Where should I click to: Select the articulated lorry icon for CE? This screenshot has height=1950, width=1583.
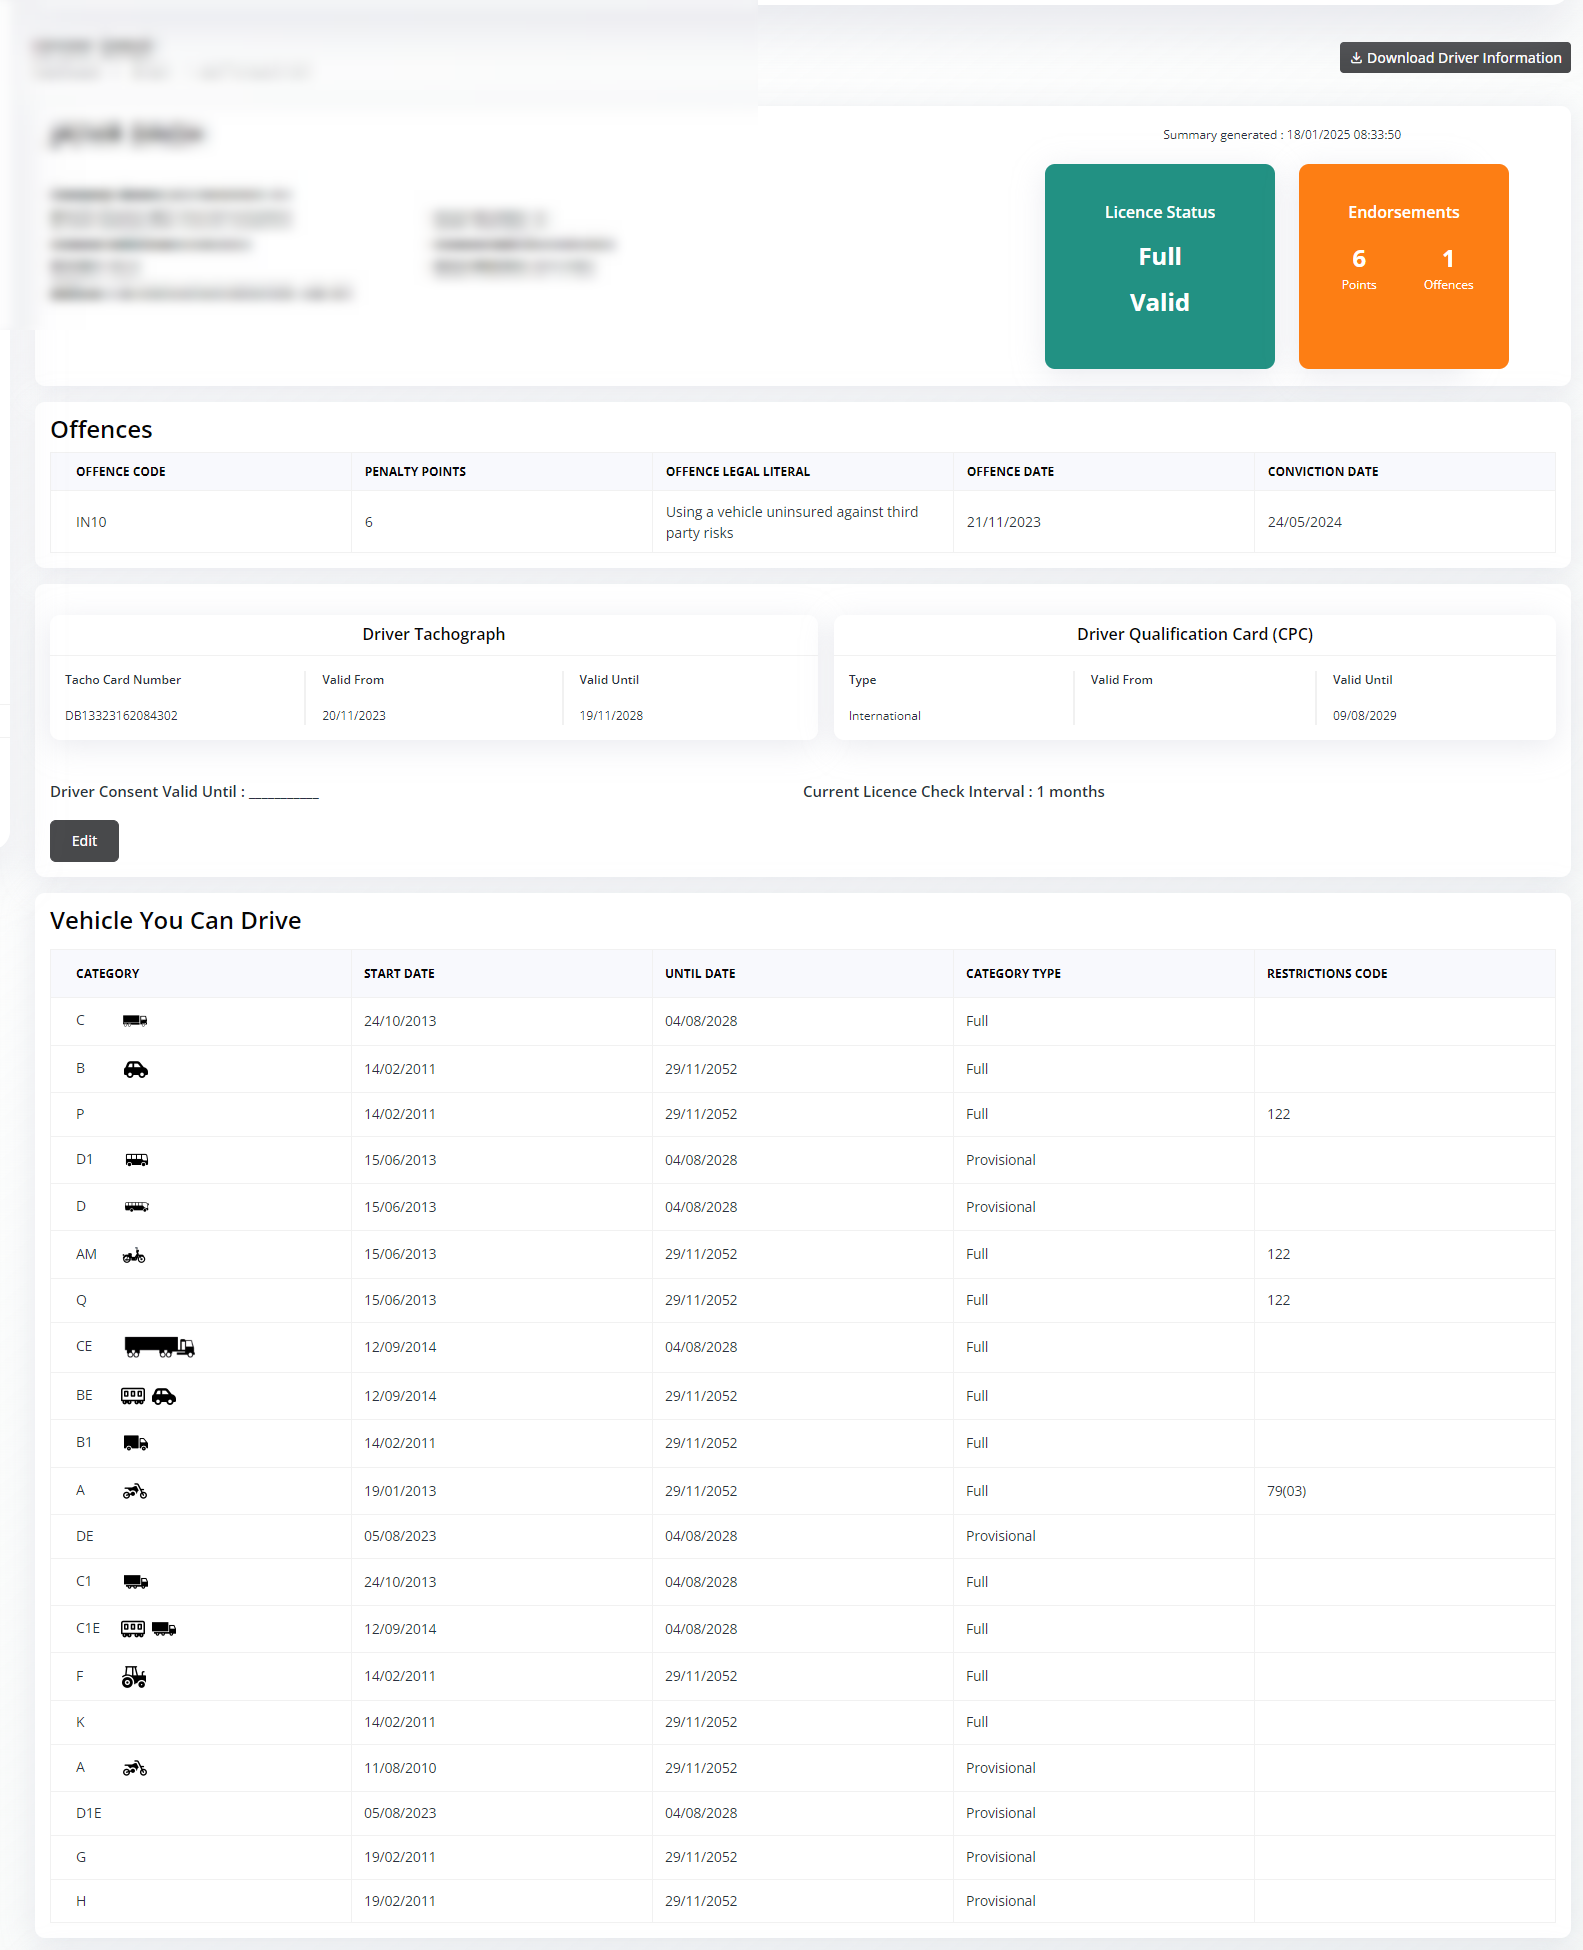click(159, 1347)
